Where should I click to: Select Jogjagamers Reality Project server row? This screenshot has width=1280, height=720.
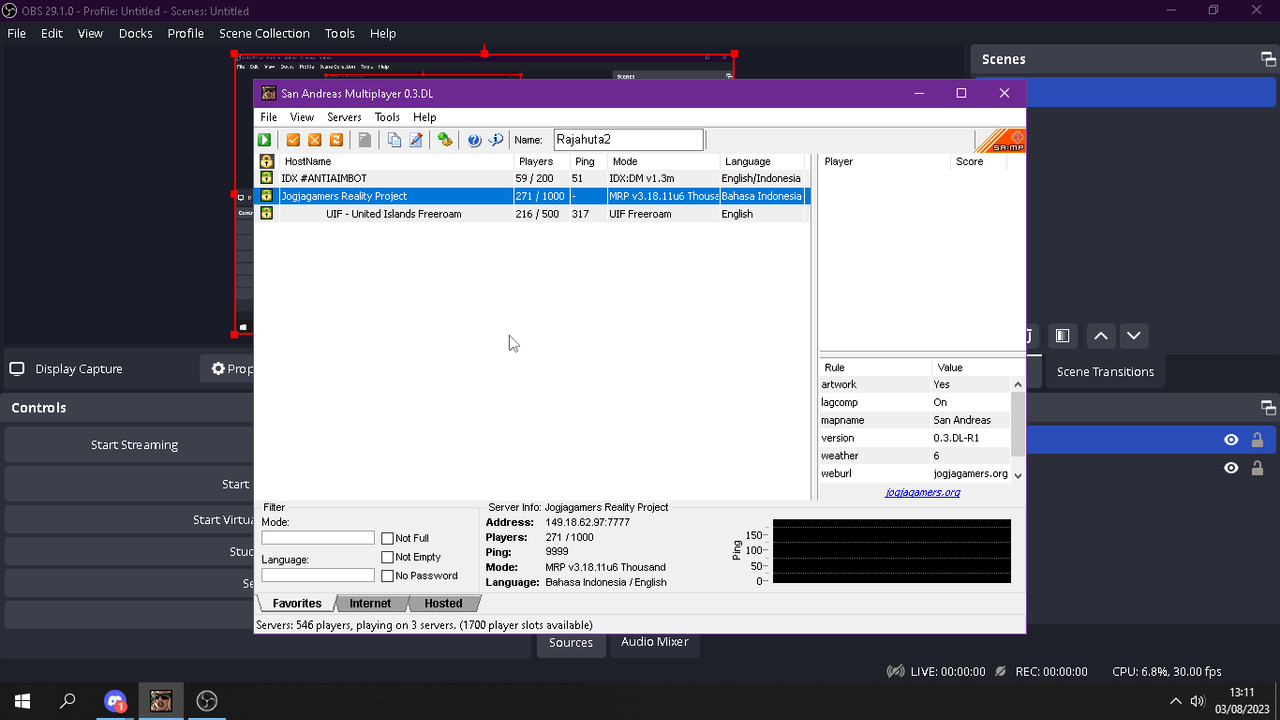[x=532, y=196]
